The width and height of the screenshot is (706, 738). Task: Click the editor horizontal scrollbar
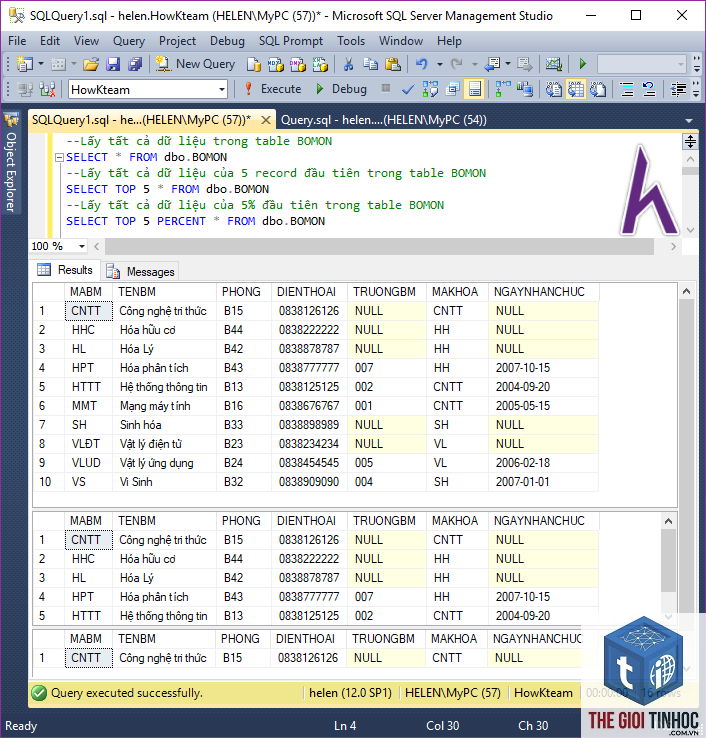point(379,246)
